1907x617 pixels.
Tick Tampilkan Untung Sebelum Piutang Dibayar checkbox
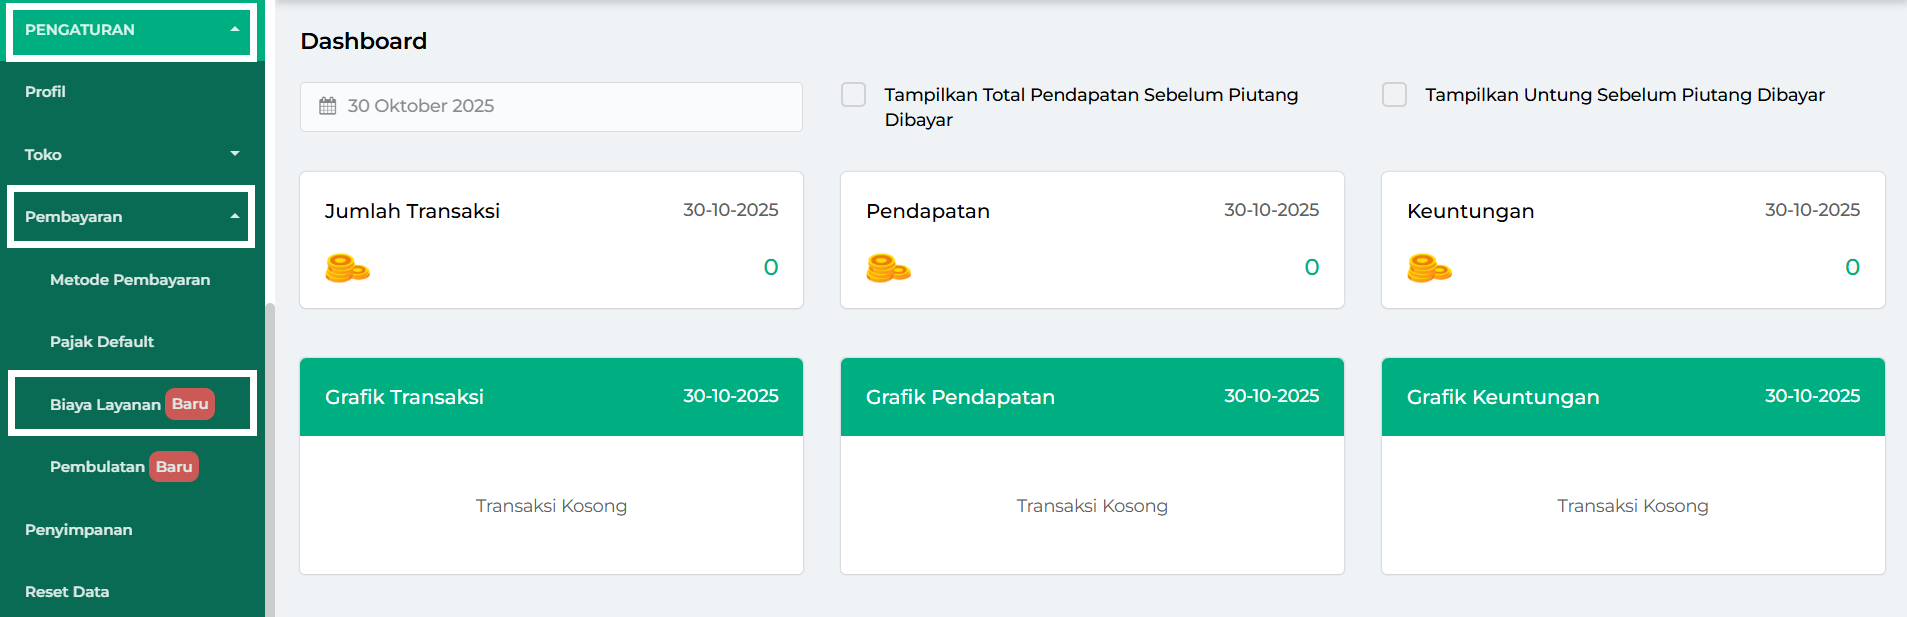point(1394,95)
